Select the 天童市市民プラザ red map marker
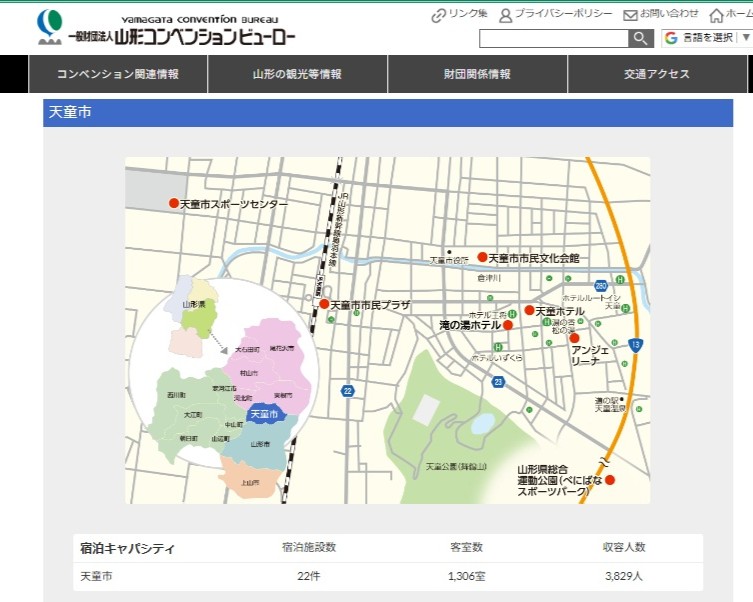 coord(324,303)
